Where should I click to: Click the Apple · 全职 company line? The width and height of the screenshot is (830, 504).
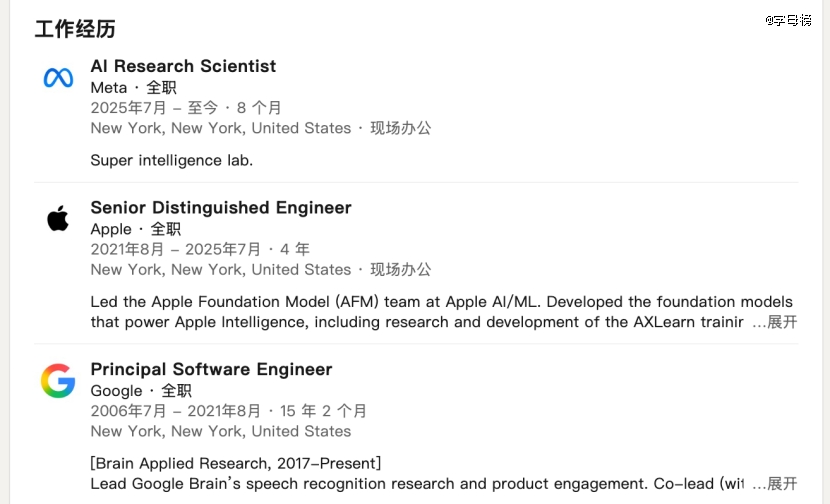tap(135, 229)
